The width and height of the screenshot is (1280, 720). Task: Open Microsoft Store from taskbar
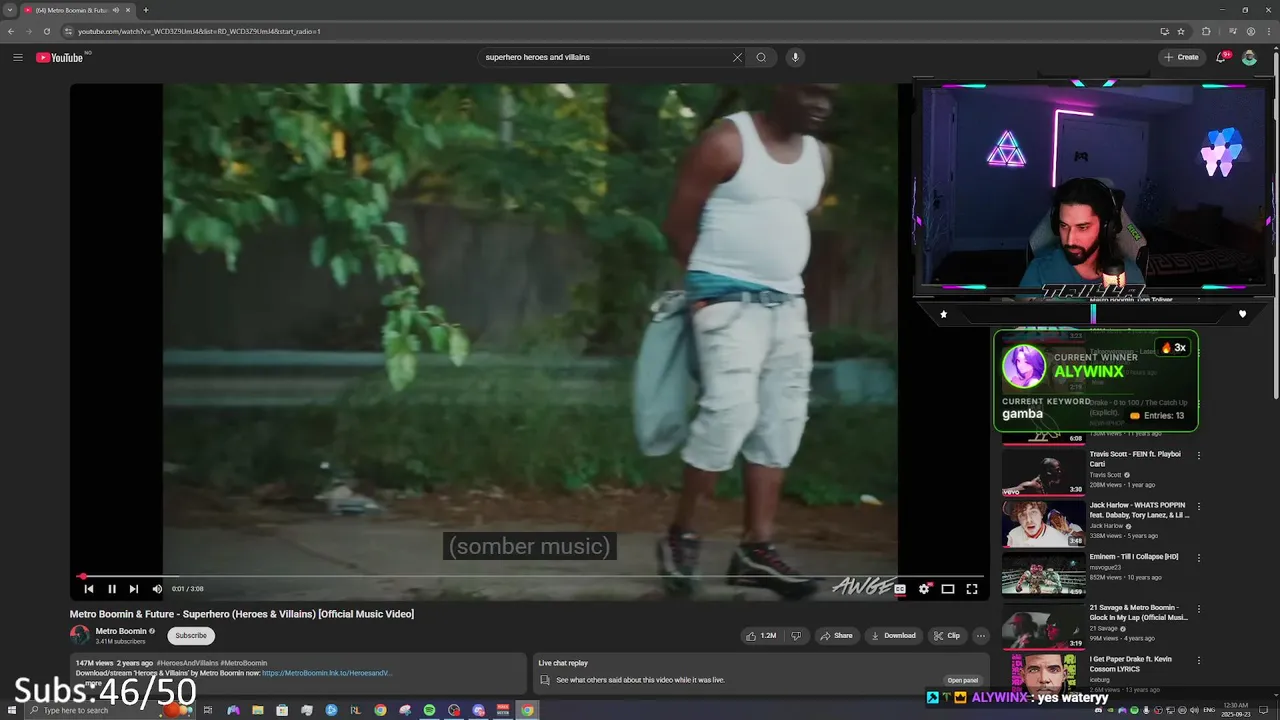click(x=282, y=710)
